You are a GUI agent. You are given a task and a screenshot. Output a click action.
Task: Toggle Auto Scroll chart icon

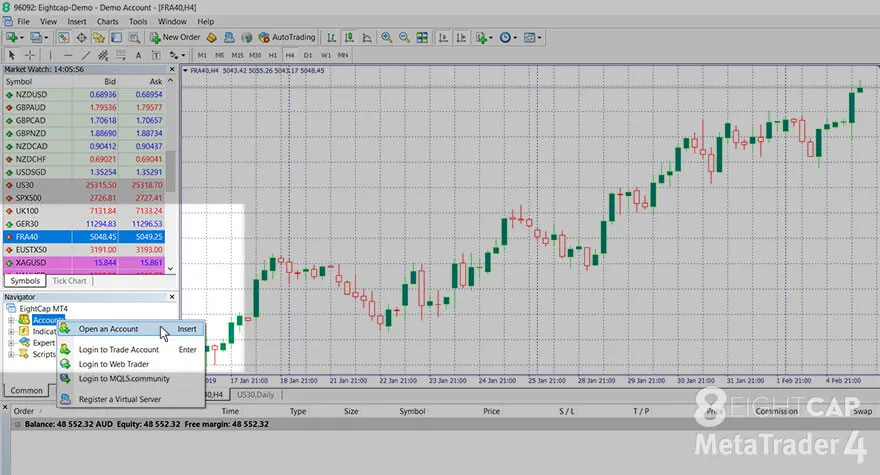coord(443,38)
